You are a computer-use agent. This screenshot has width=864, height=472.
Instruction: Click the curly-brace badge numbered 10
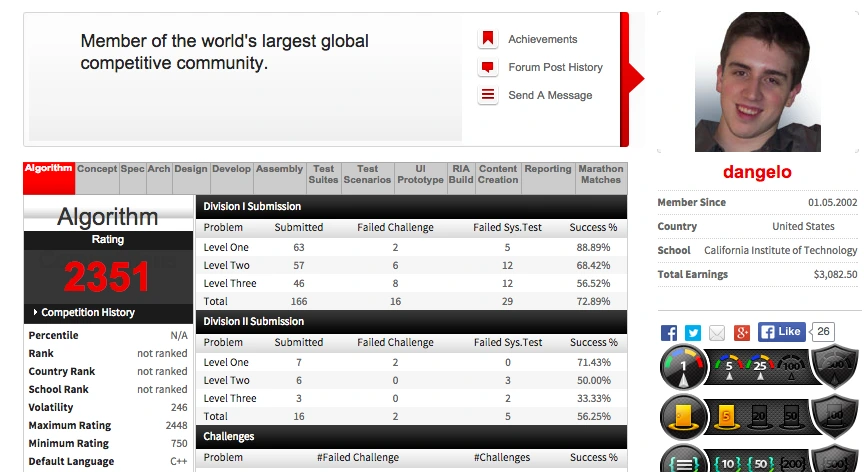pyautogui.click(x=728, y=464)
